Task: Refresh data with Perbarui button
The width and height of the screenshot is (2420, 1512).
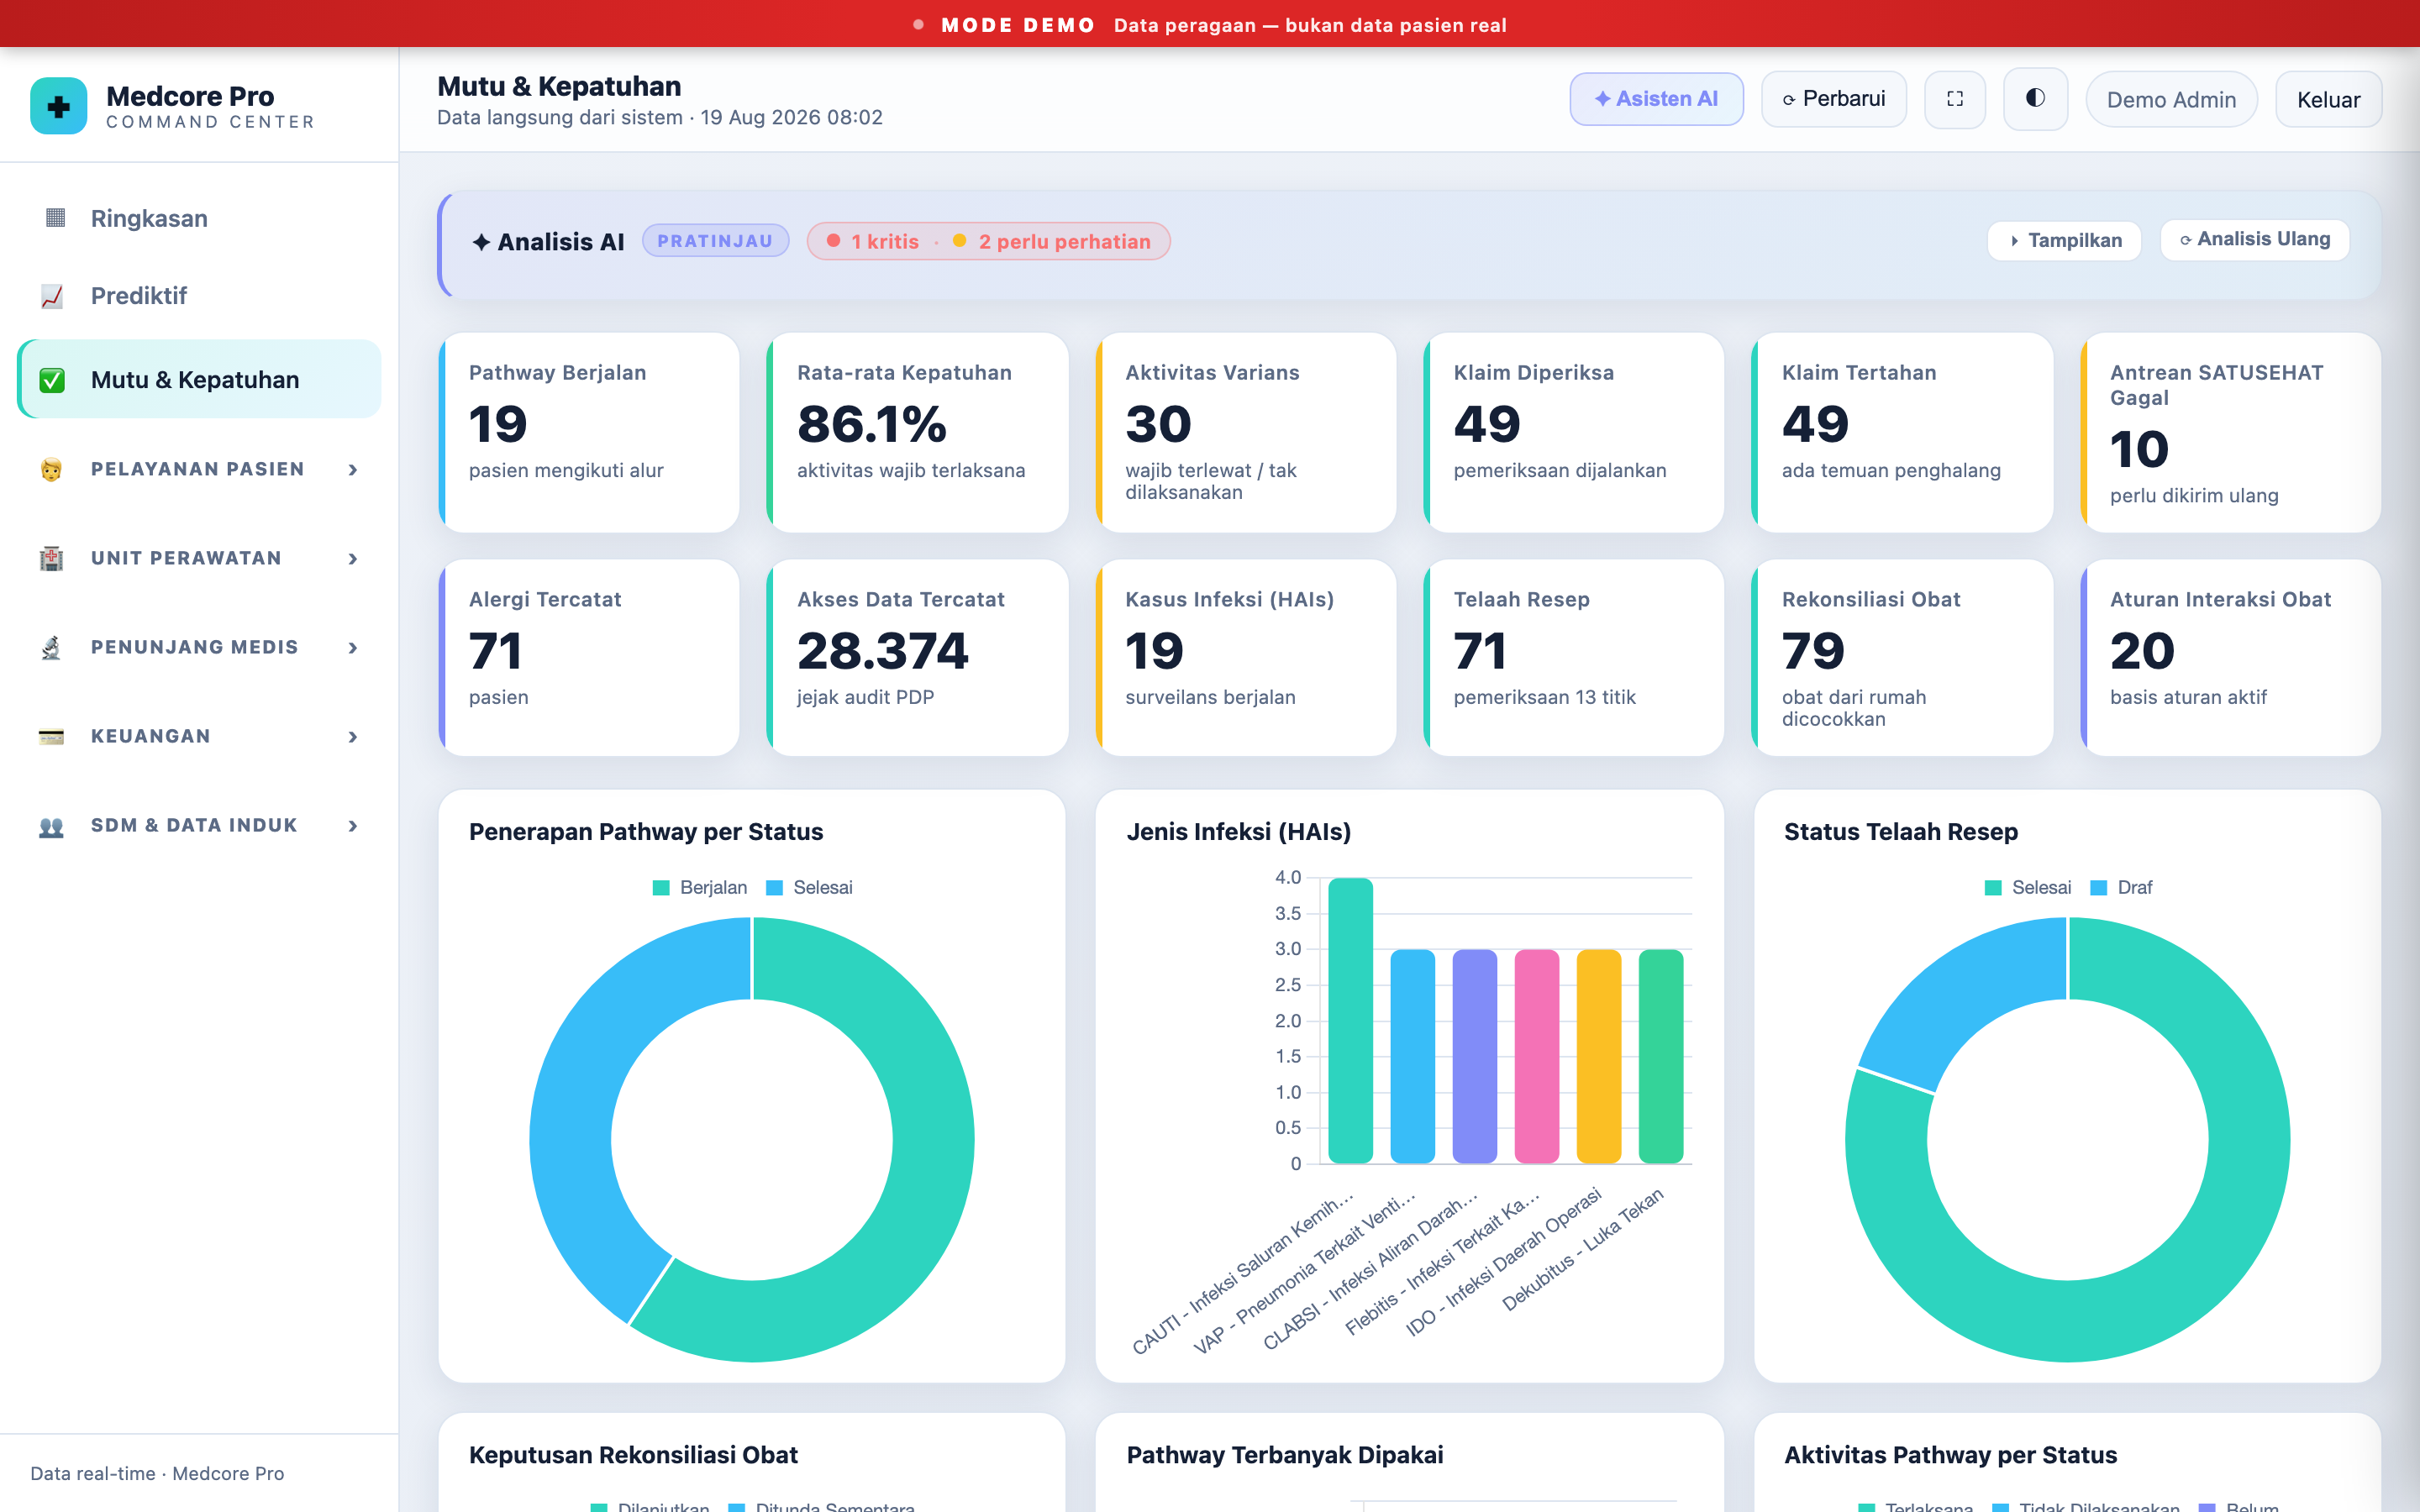Action: click(x=1833, y=99)
